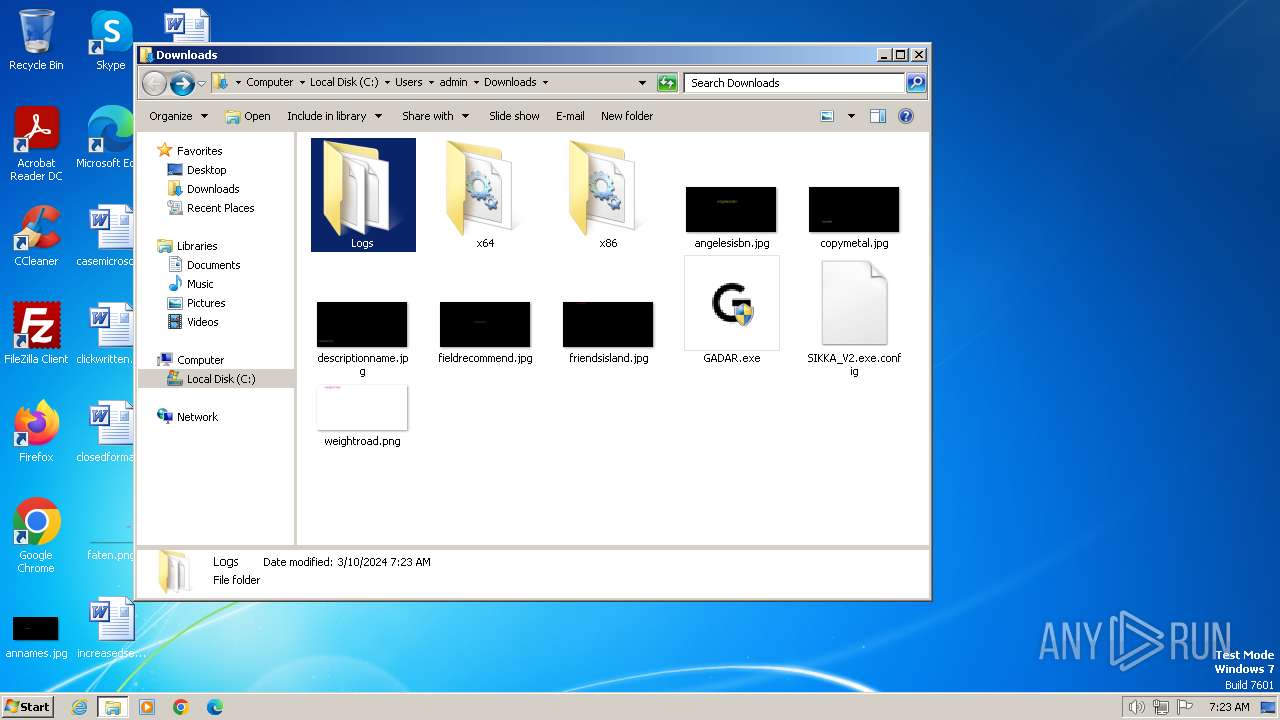Open Windows Media Player taskbar icon

147,707
